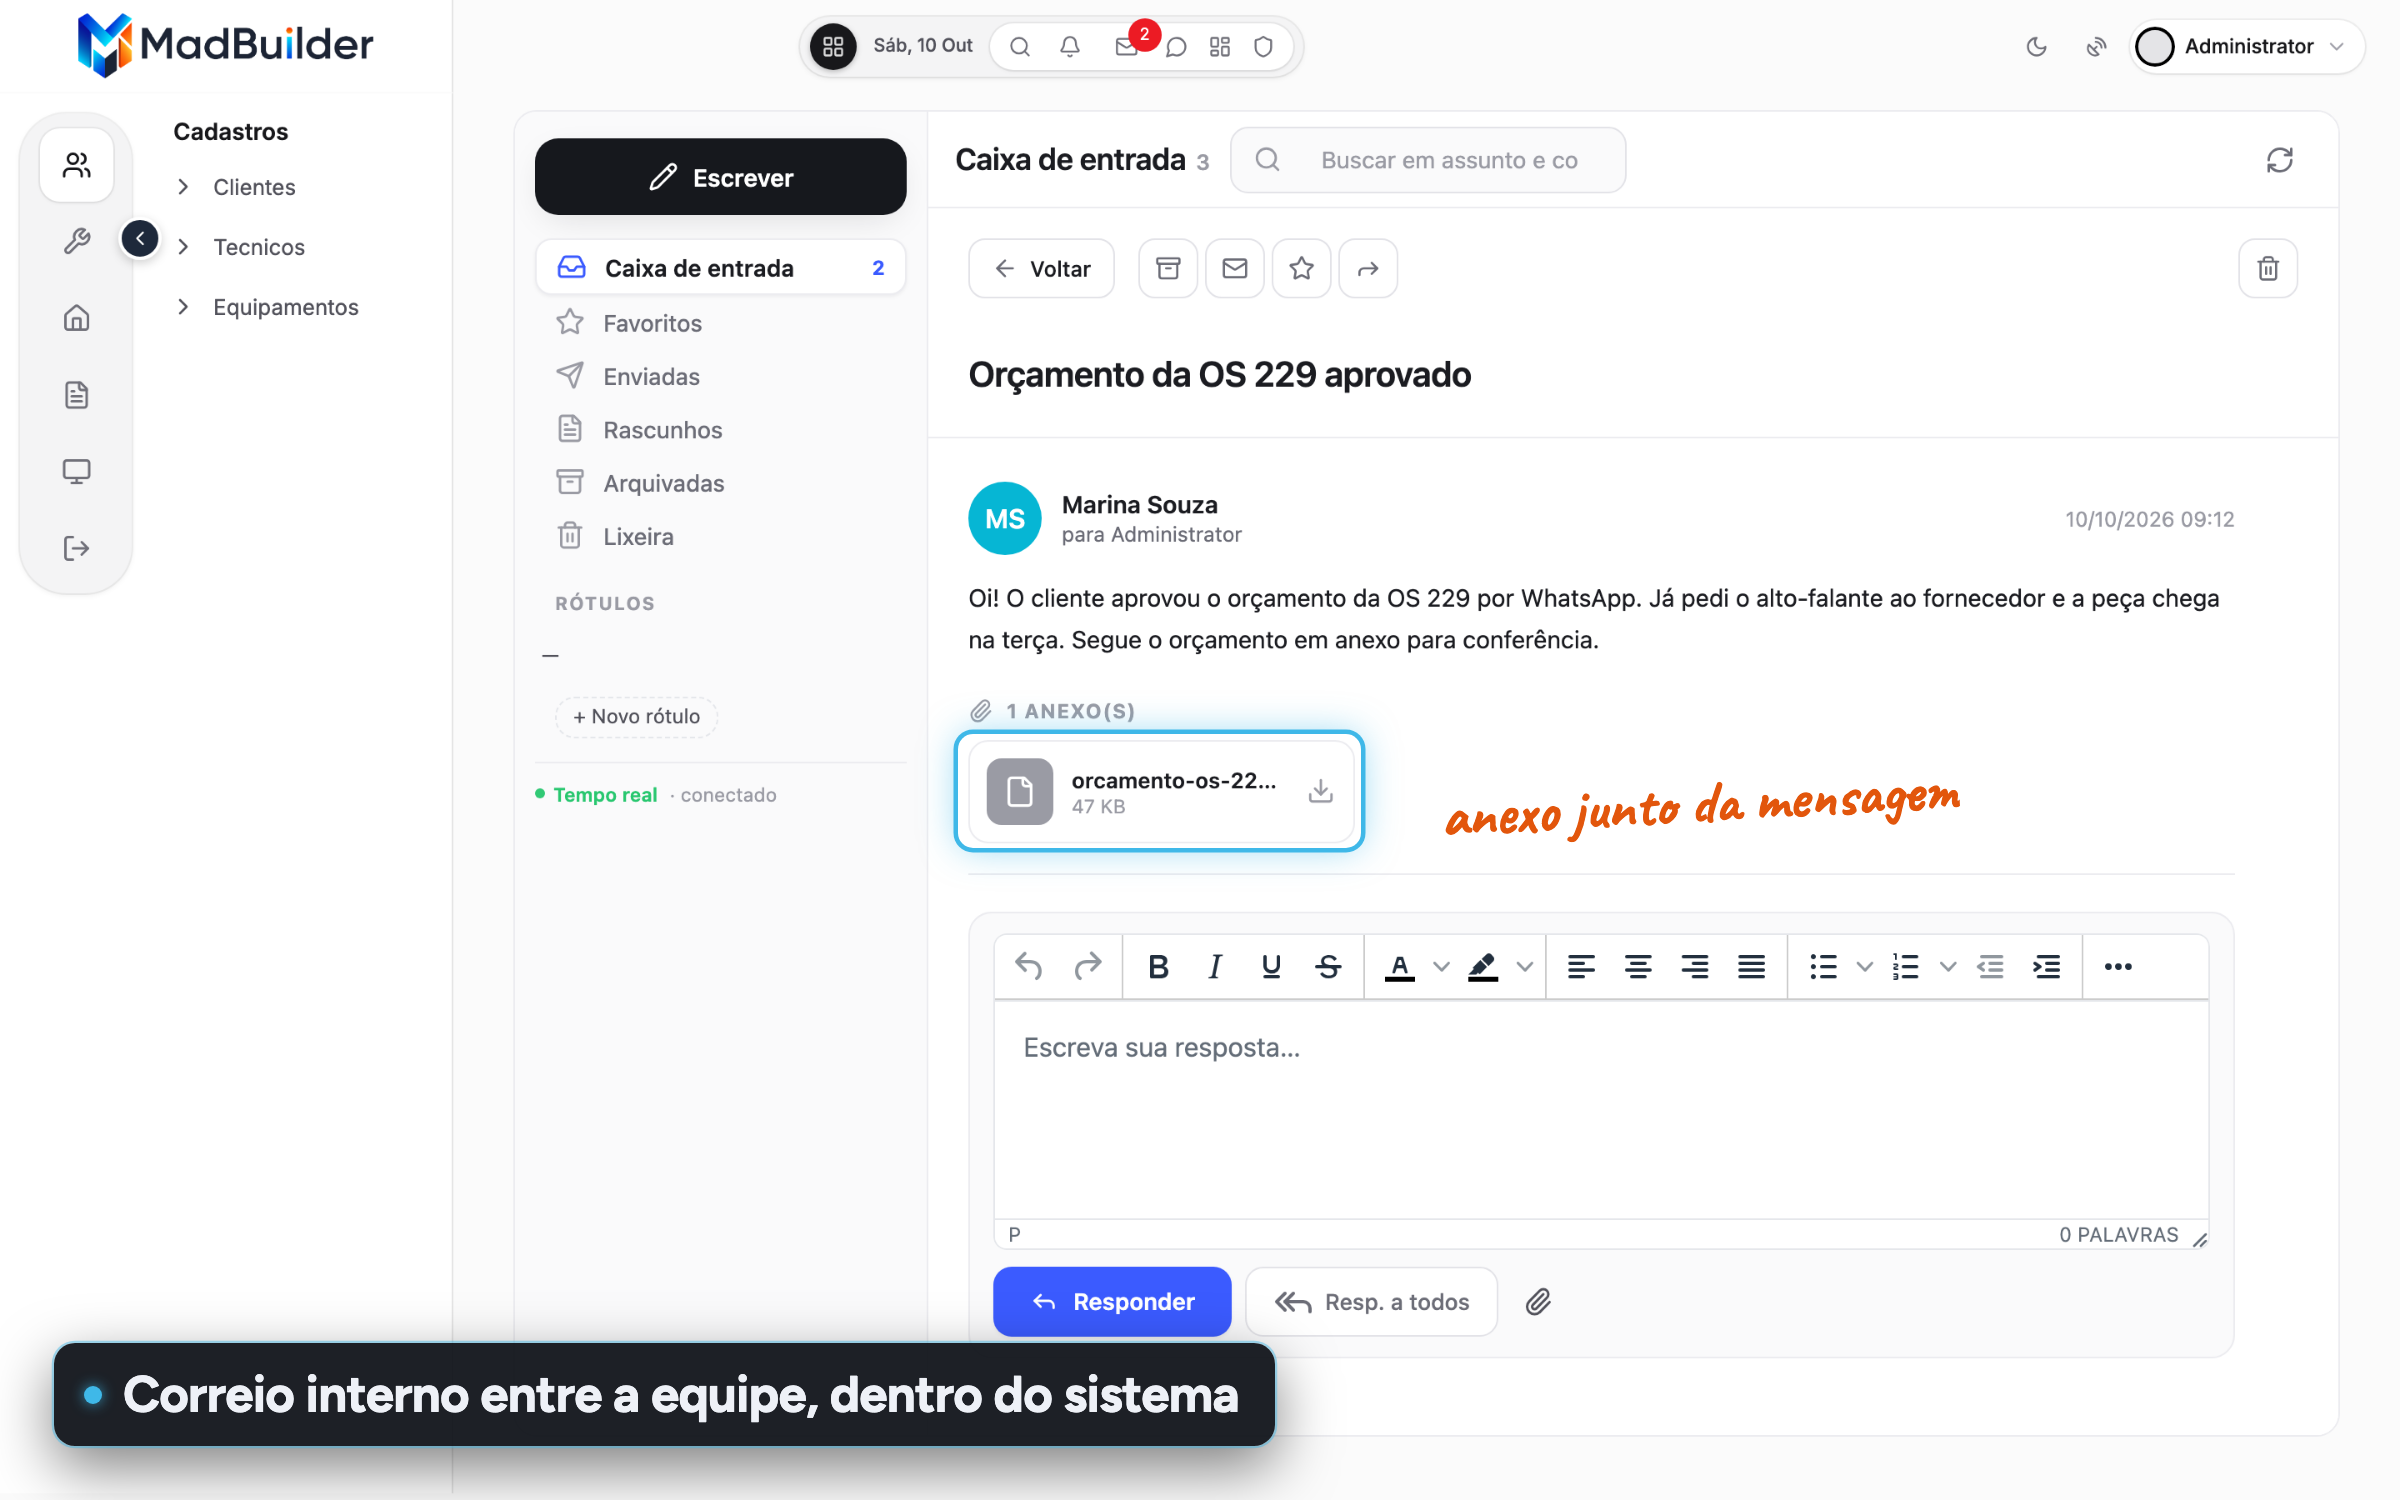This screenshot has width=2400, height=1500.
Task: Open the bullet list style dropdown
Action: point(1864,966)
